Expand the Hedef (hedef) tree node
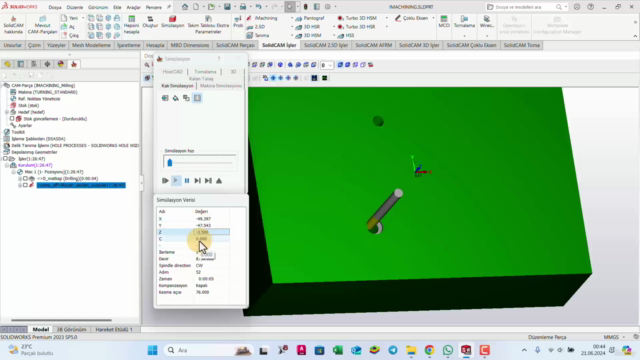 [x=7, y=112]
